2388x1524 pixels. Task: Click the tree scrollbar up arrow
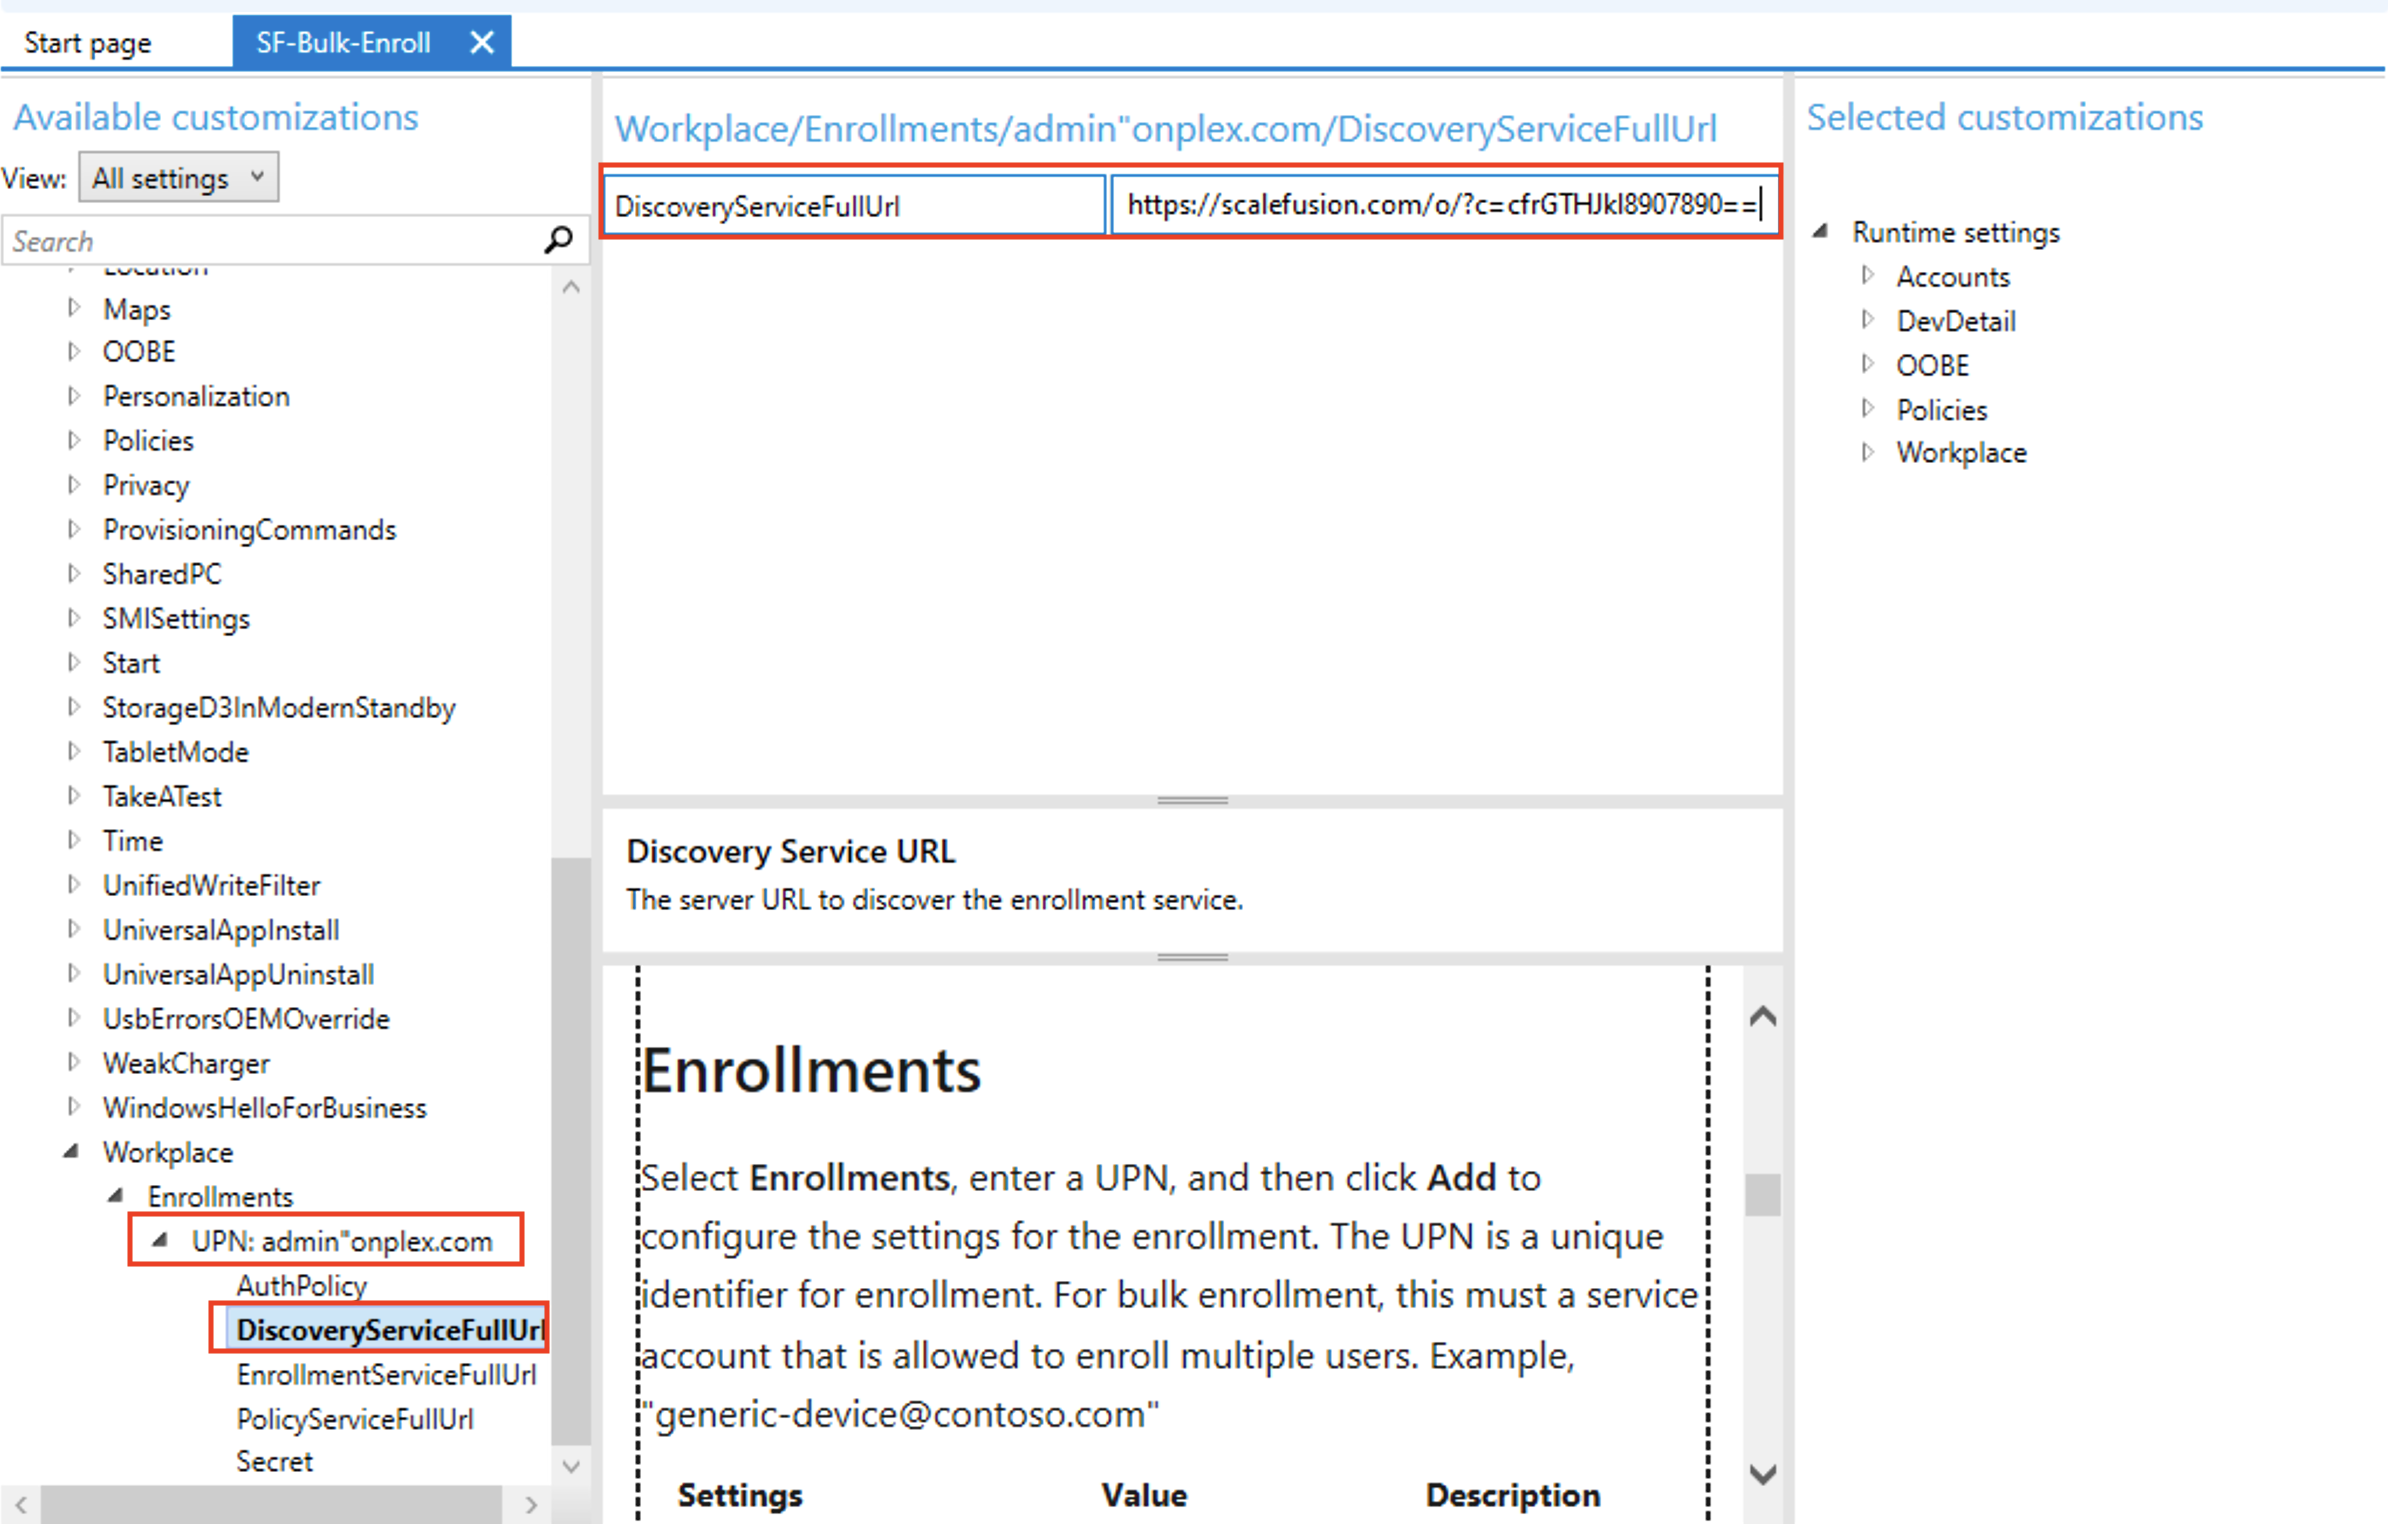(571, 288)
